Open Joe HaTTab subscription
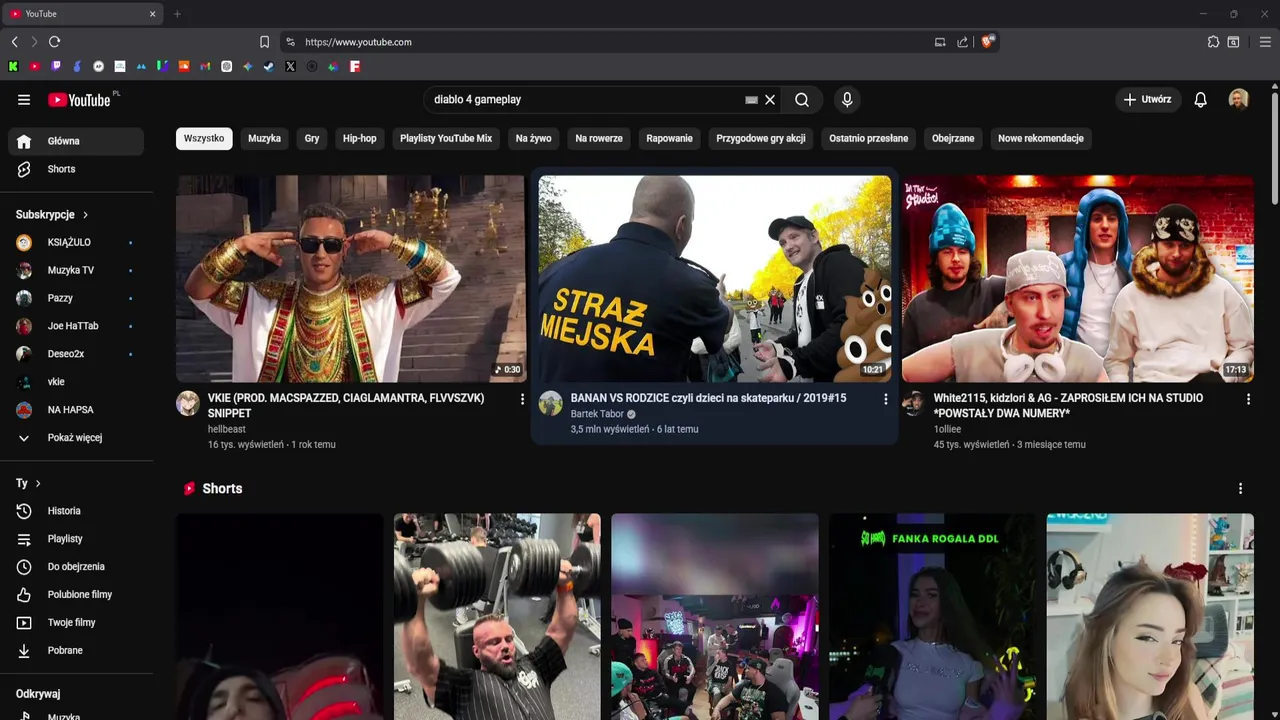 click(76, 326)
